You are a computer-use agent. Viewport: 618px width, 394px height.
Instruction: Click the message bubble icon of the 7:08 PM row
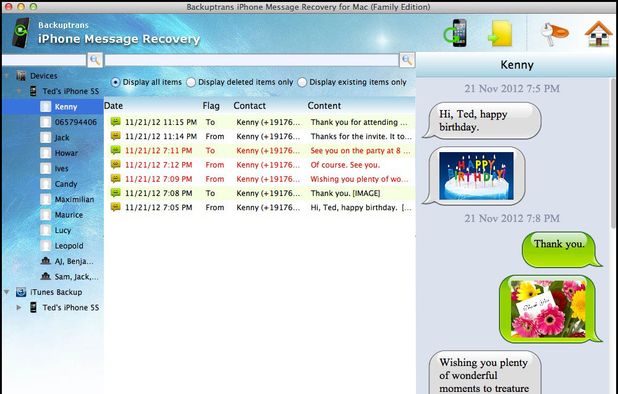115,193
